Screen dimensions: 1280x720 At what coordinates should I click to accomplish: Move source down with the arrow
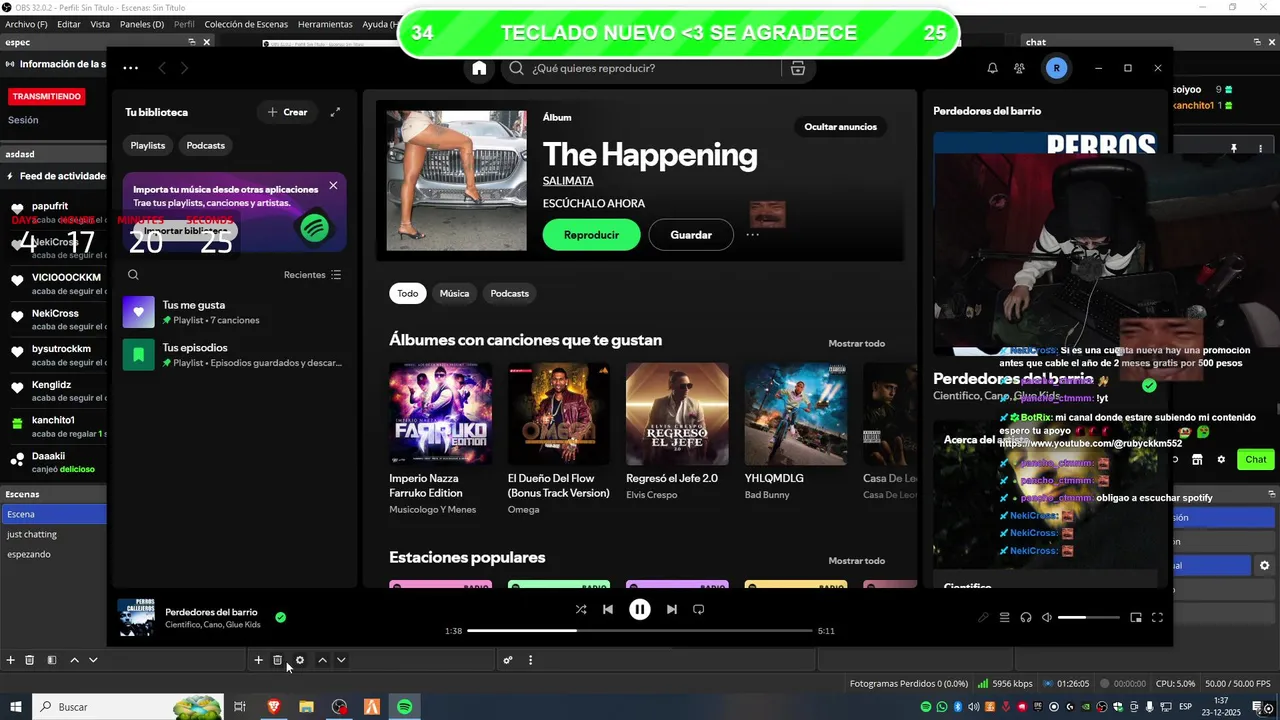[x=341, y=660]
